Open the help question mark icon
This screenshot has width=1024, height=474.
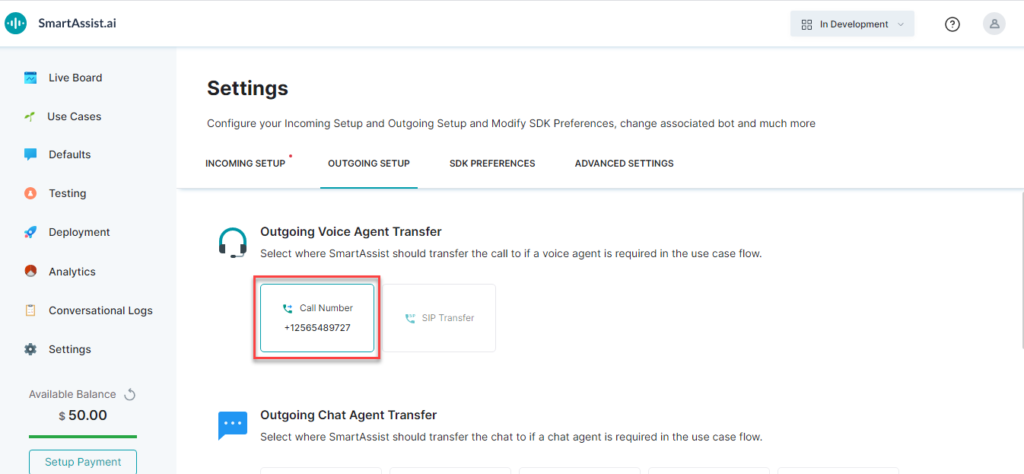point(952,24)
